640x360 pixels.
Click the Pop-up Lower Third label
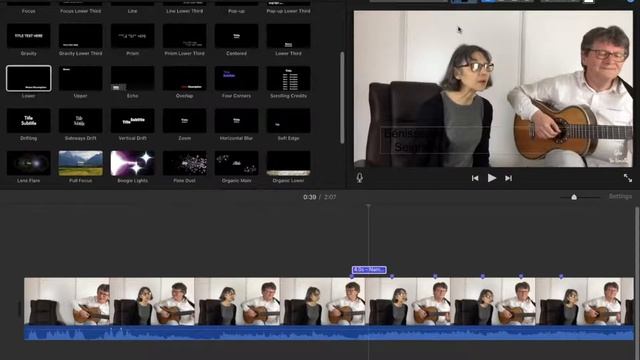point(288,11)
